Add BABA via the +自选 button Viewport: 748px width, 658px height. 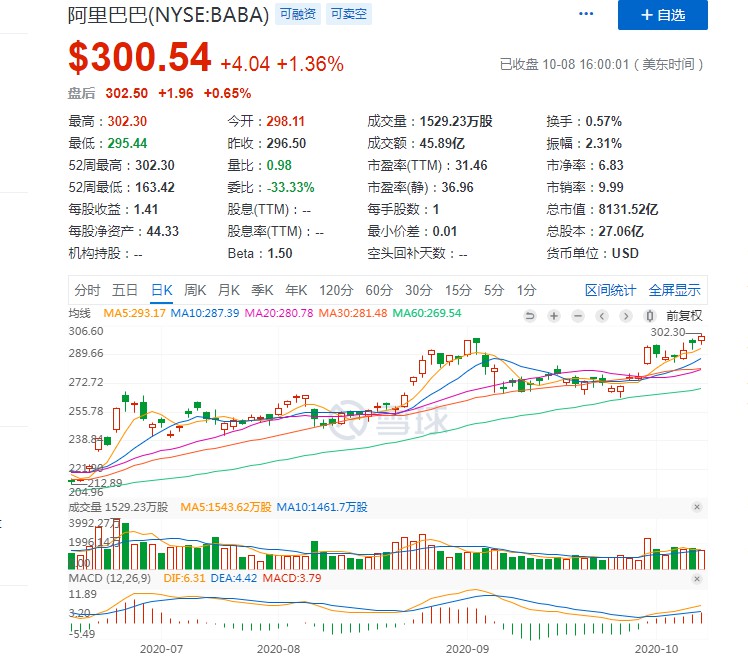pos(663,15)
